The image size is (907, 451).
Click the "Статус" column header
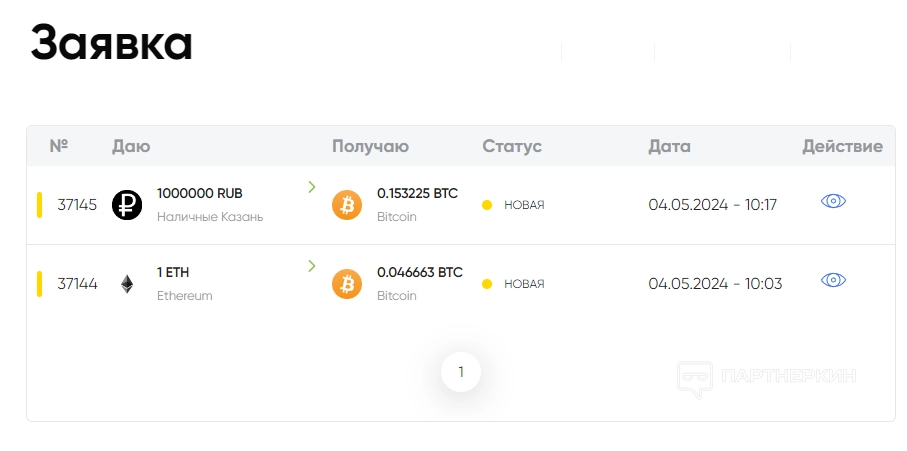pyautogui.click(x=512, y=146)
